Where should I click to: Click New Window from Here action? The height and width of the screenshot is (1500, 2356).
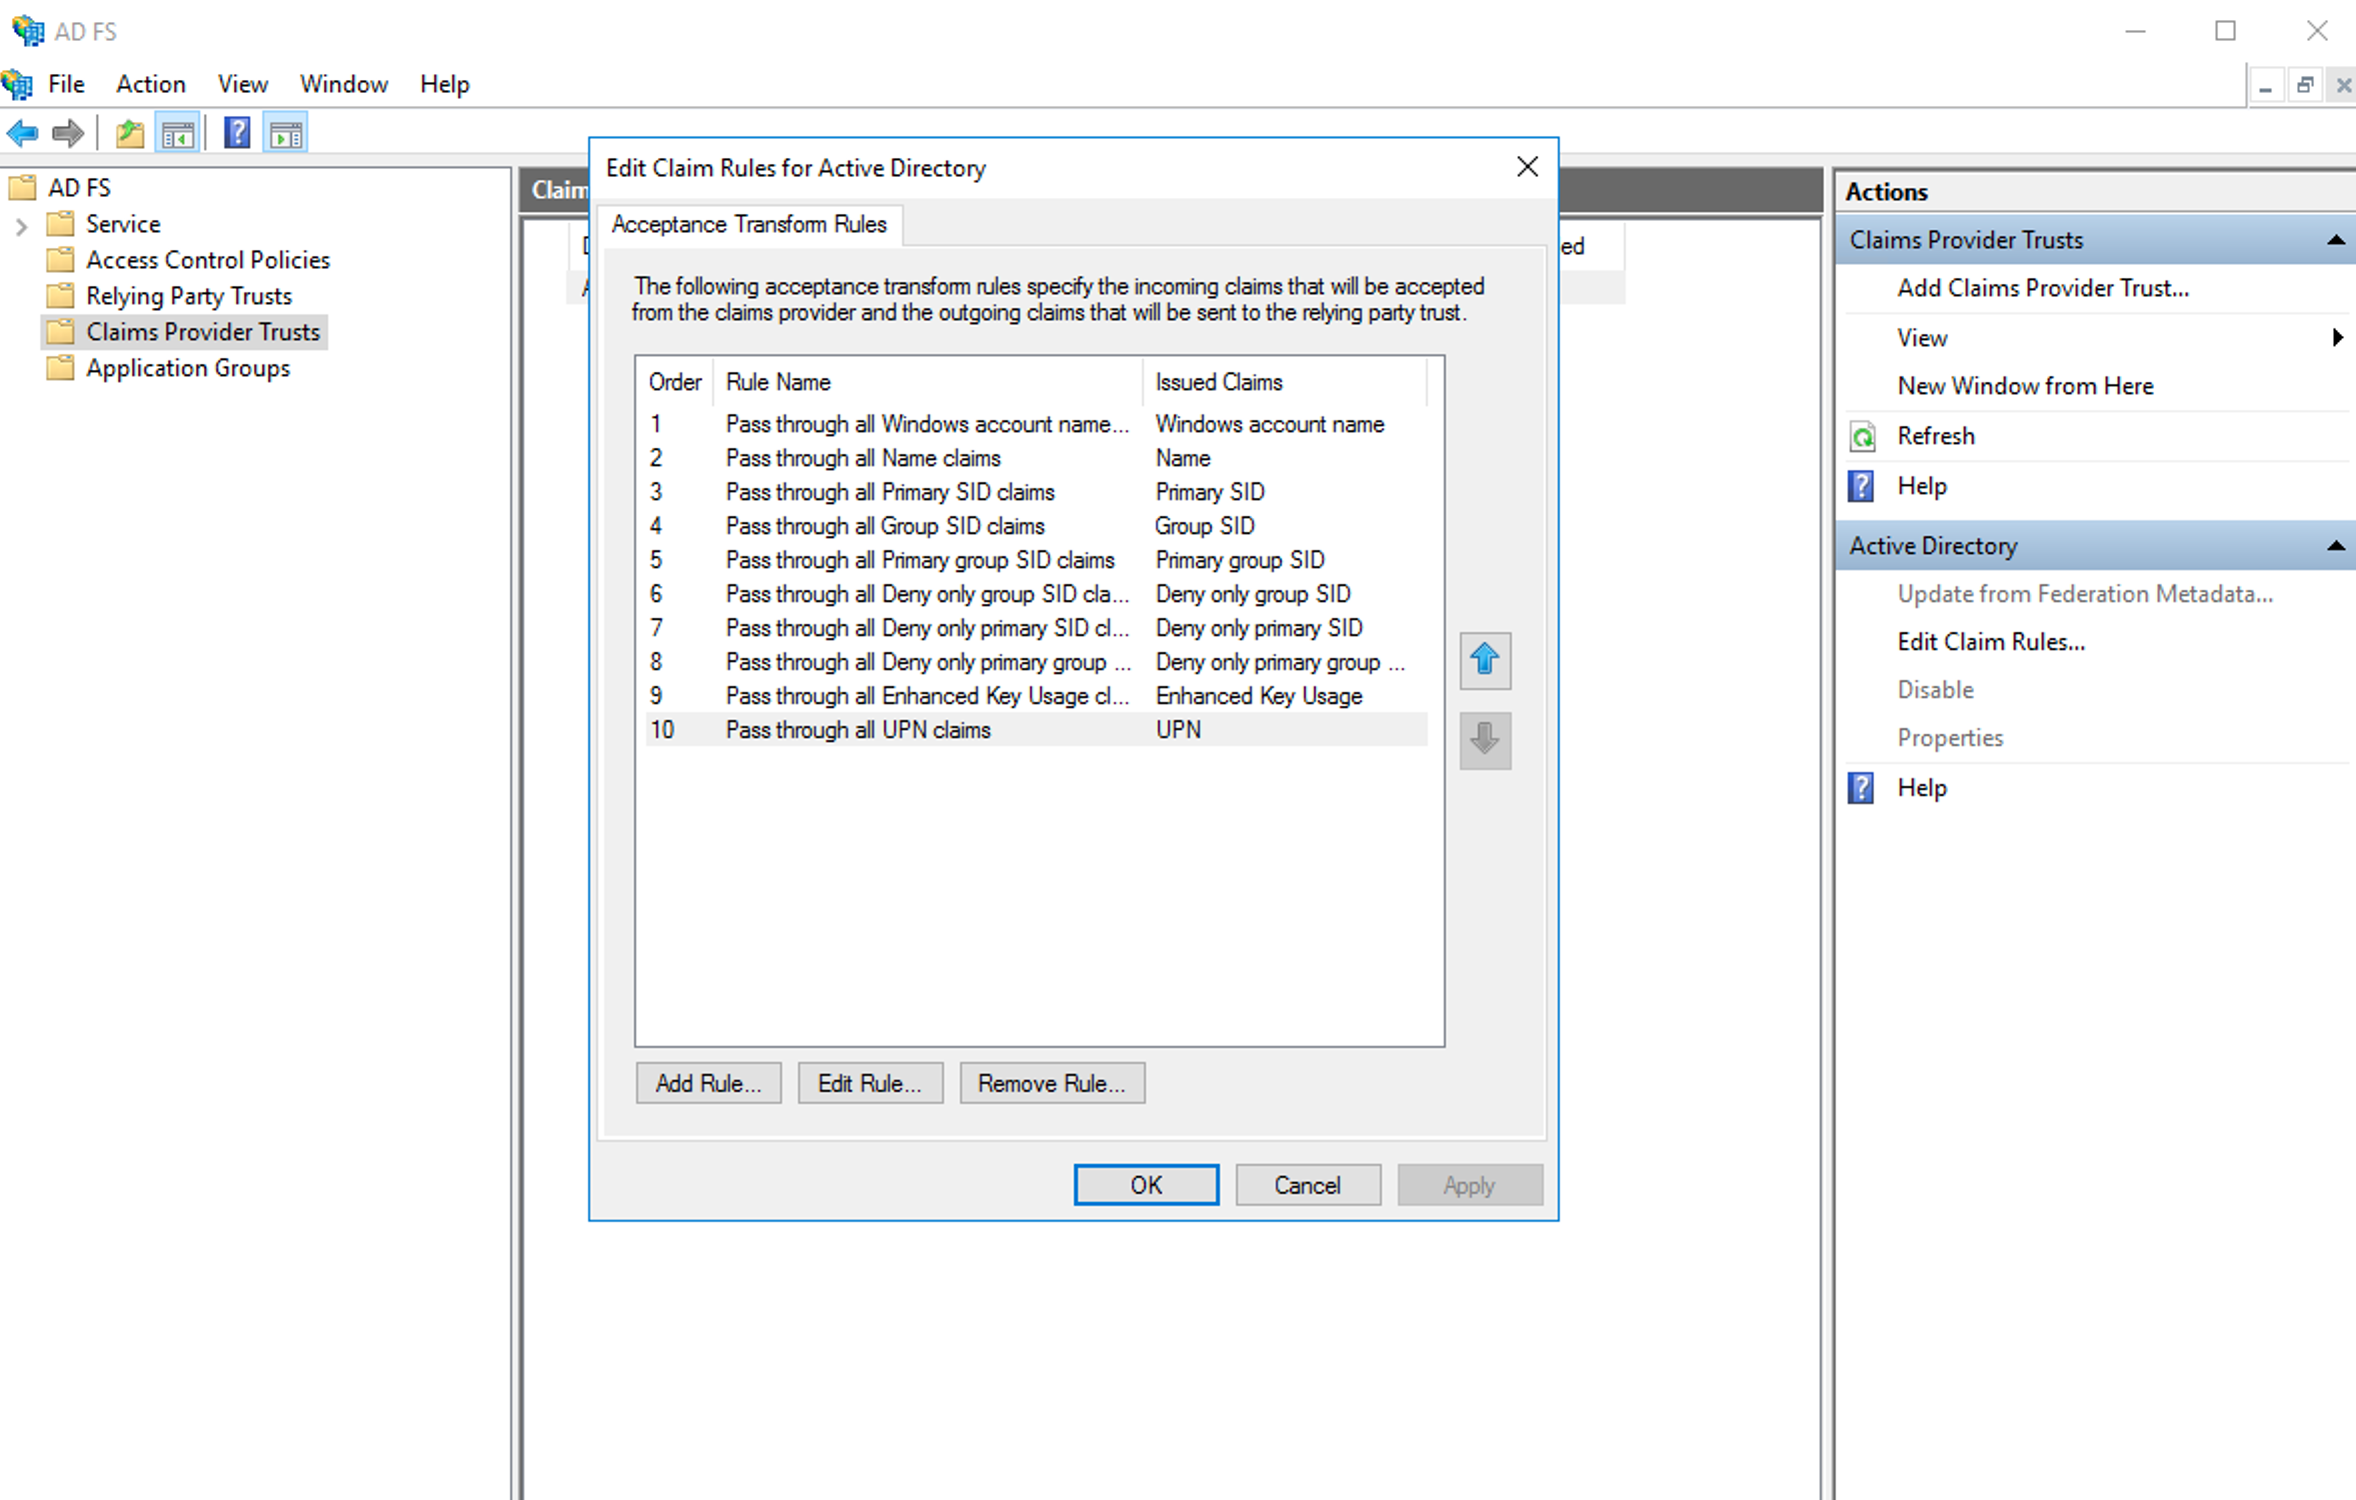point(2025,386)
